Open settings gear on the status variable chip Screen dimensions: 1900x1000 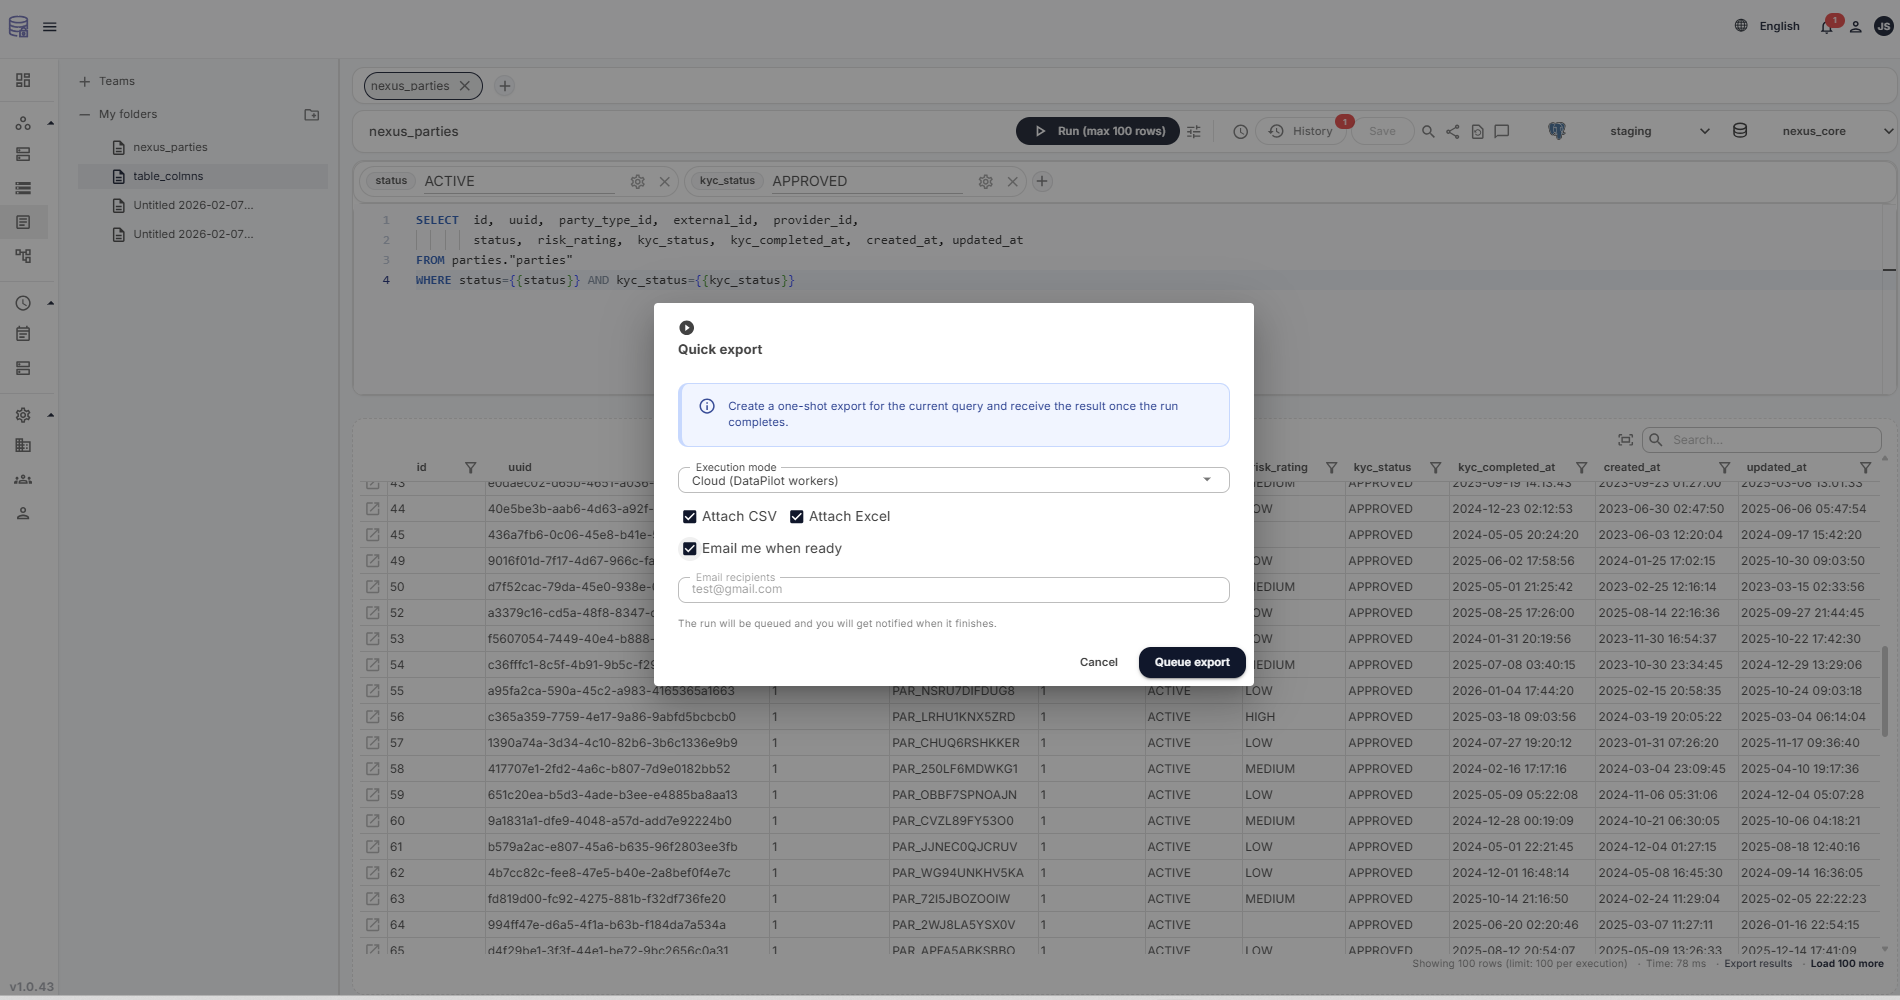tap(638, 181)
